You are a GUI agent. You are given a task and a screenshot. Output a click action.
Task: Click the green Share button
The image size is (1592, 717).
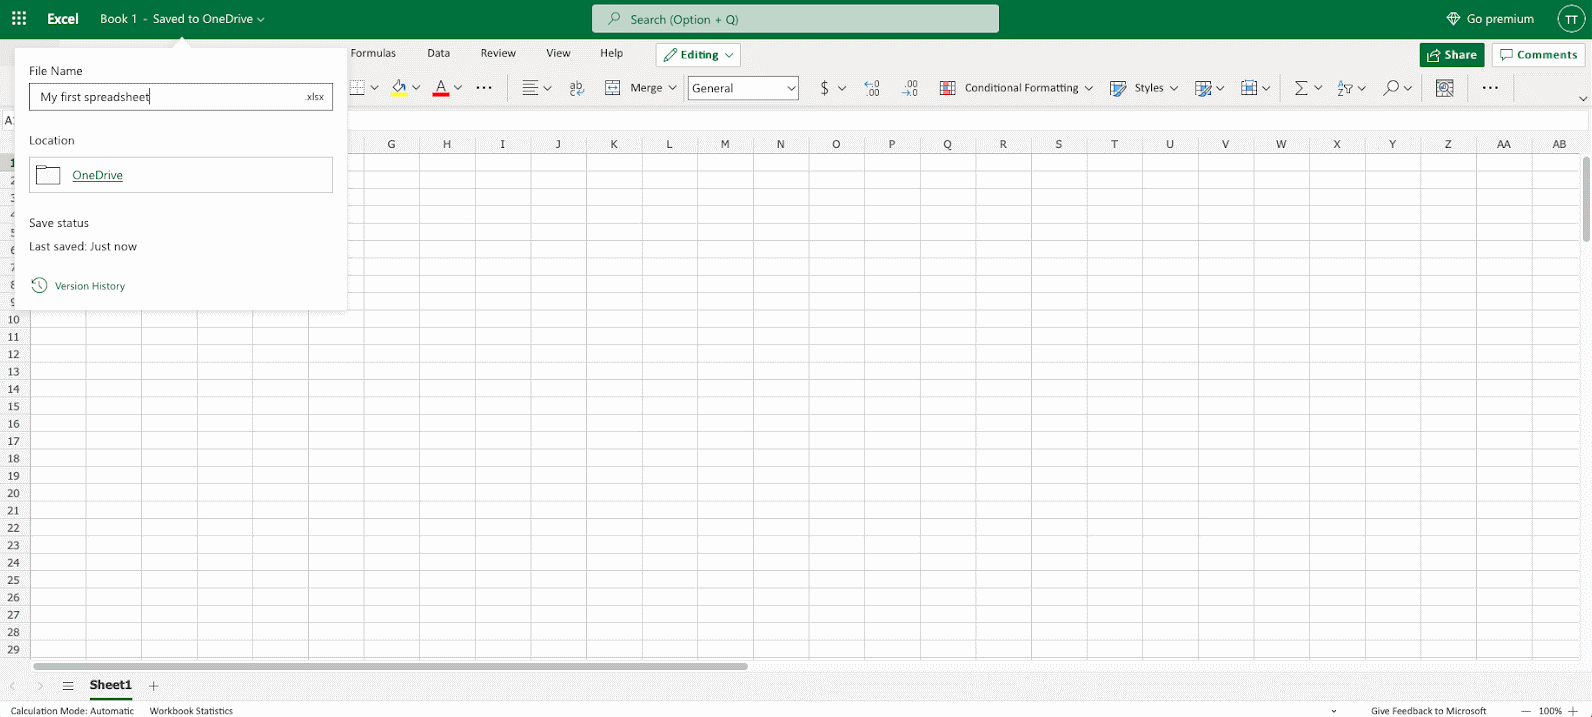(x=1451, y=55)
